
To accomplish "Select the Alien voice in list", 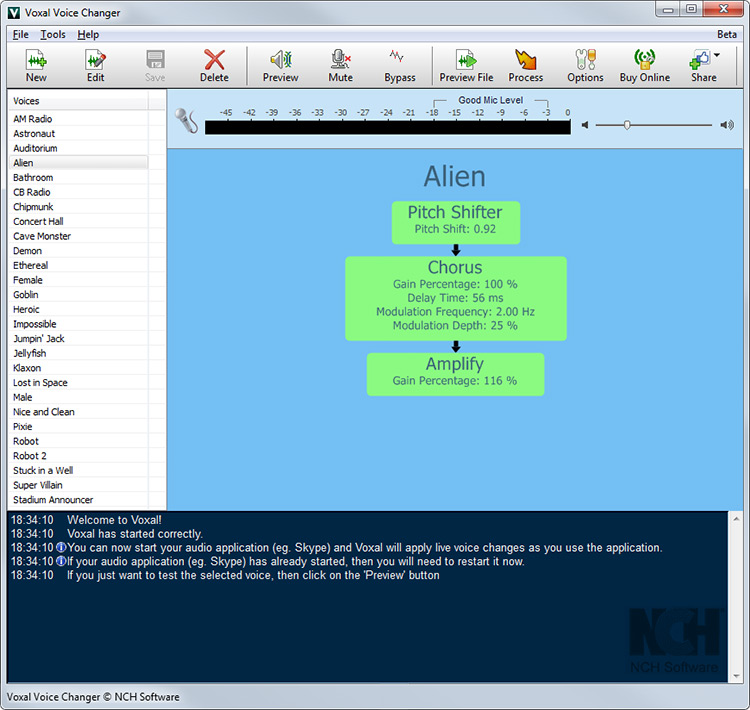I will tap(78, 163).
